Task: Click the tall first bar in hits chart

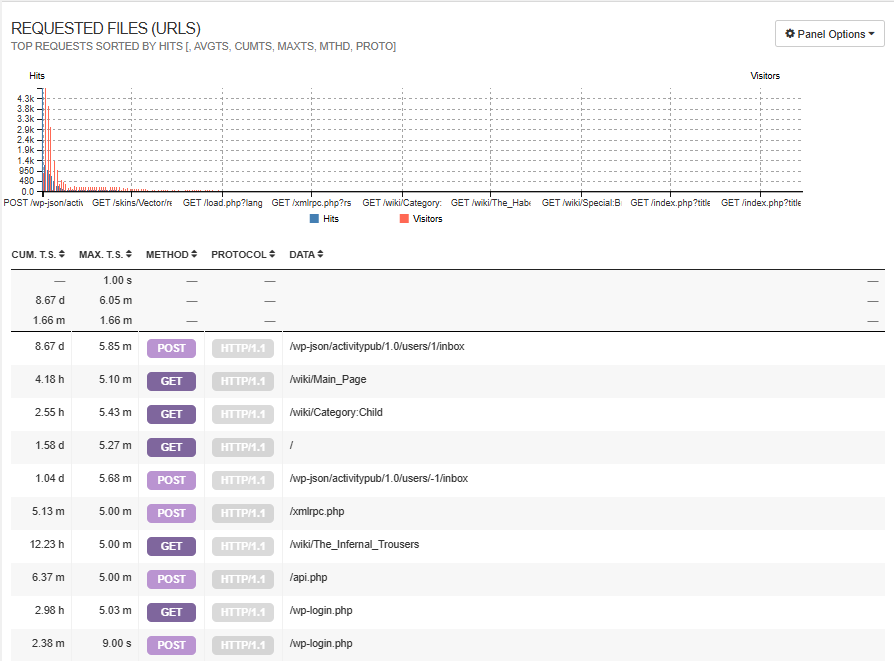Action: click(44, 140)
